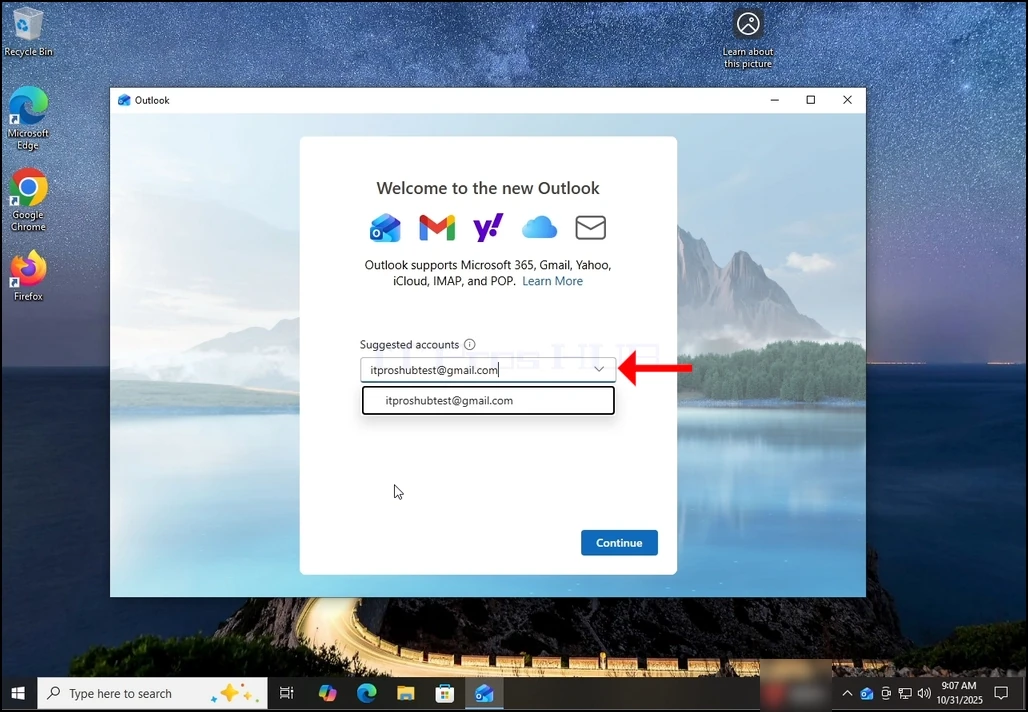Maximize the Outlook window
The width and height of the screenshot is (1028, 712).
click(810, 100)
